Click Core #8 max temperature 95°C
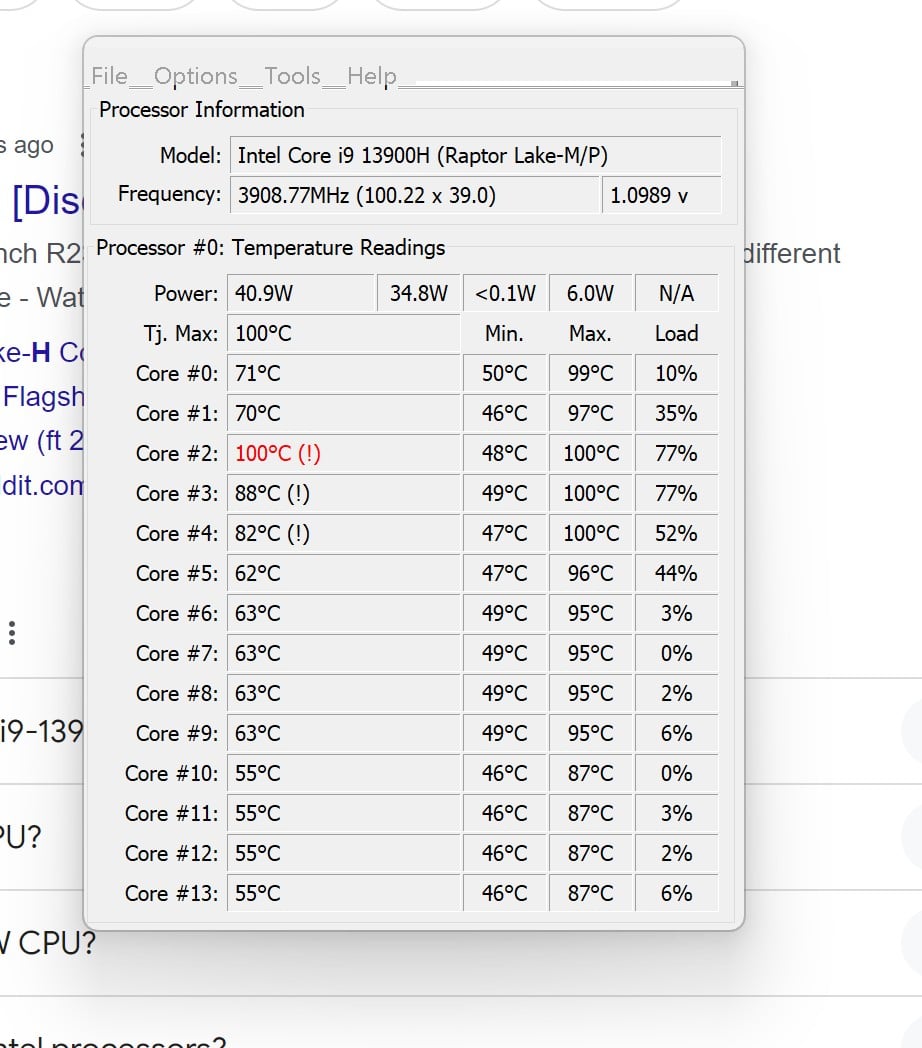 (590, 694)
